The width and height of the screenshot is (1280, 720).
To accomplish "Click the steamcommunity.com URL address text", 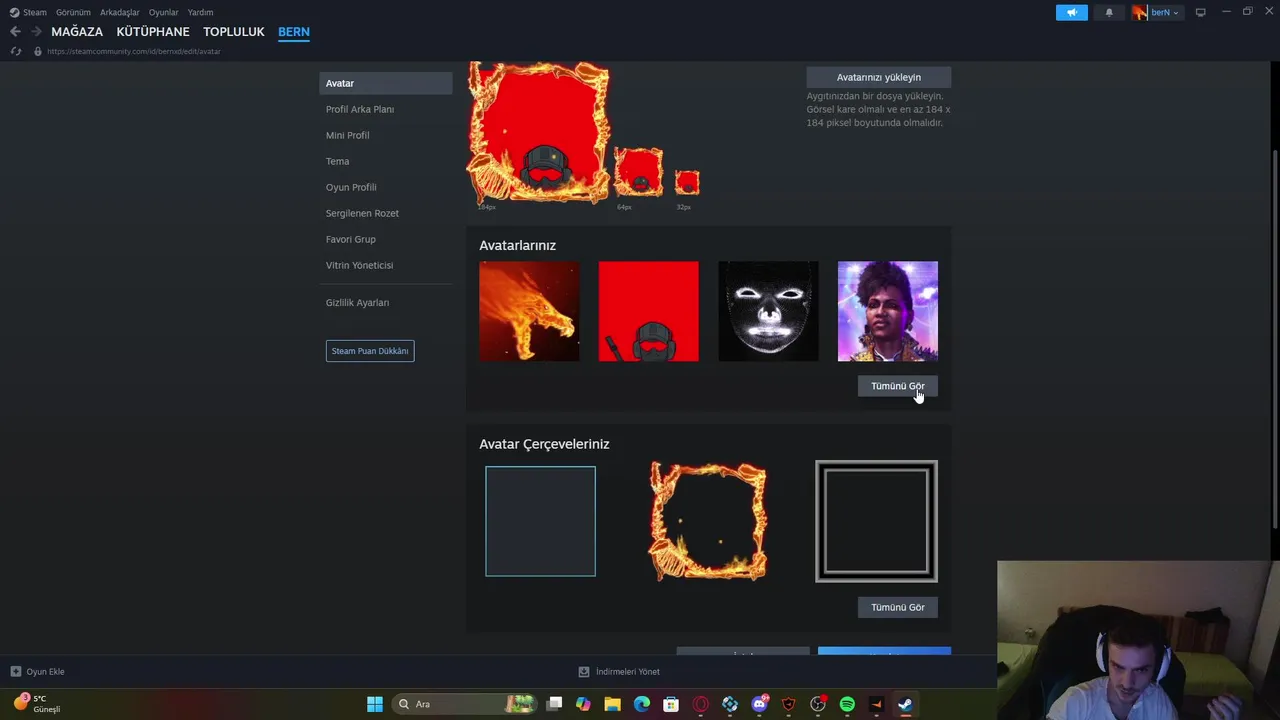I will pyautogui.click(x=134, y=51).
